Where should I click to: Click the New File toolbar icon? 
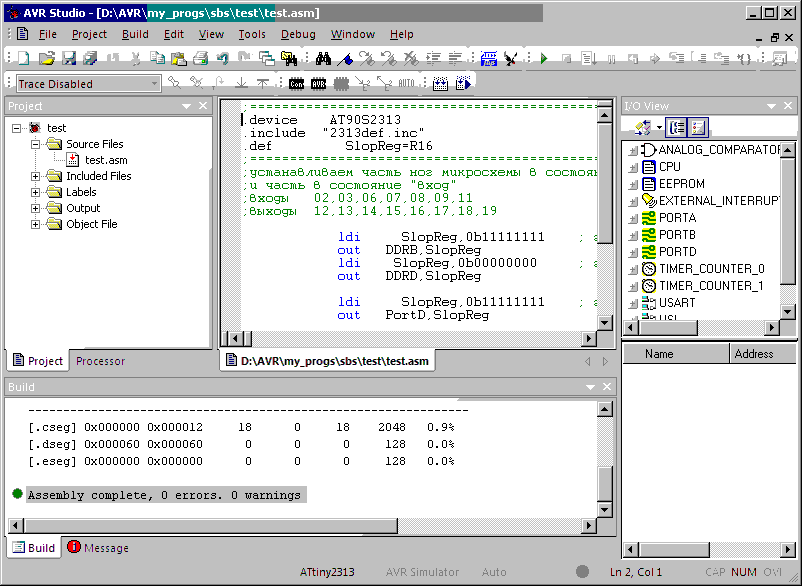tap(24, 58)
